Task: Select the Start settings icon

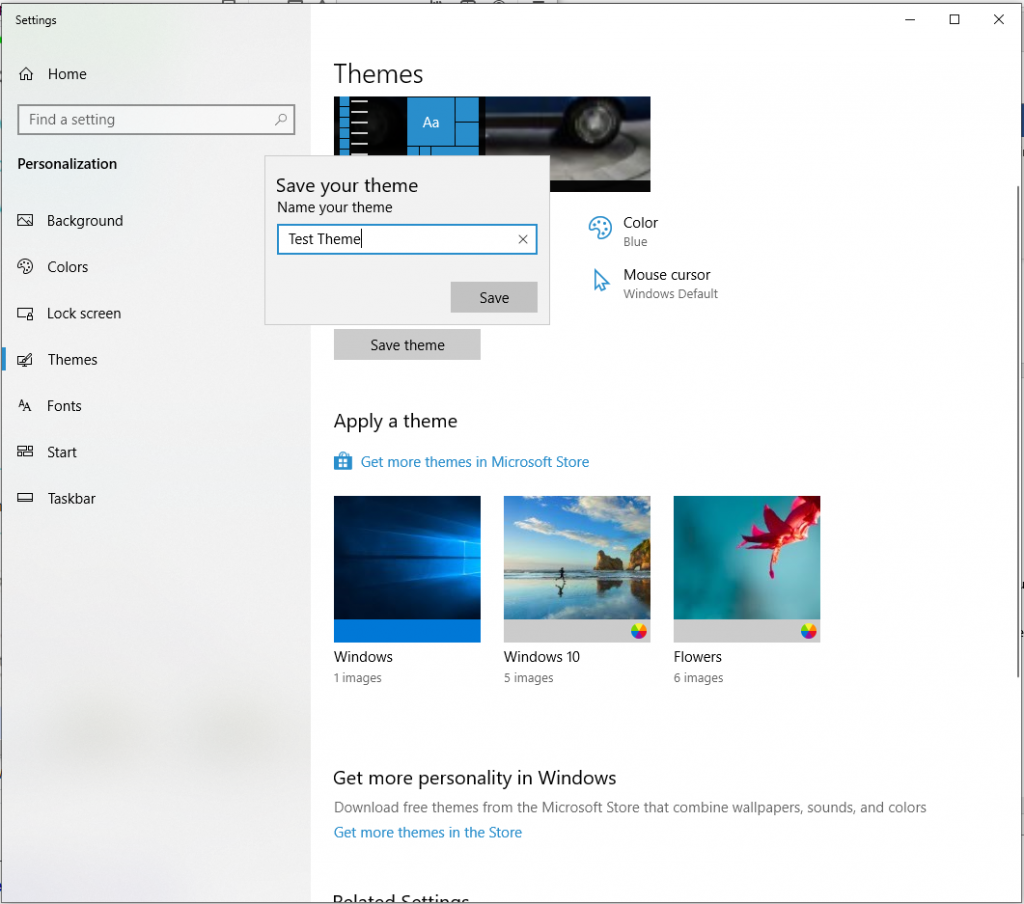Action: coord(28,452)
